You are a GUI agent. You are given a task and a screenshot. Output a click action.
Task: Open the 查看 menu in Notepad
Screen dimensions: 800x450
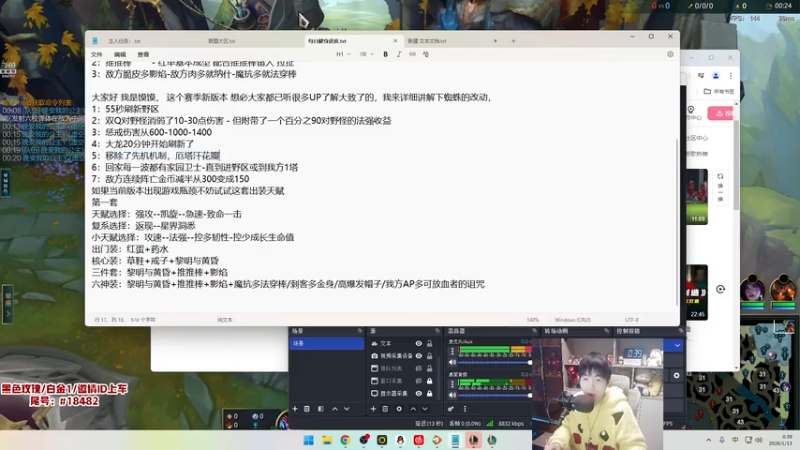pos(143,55)
